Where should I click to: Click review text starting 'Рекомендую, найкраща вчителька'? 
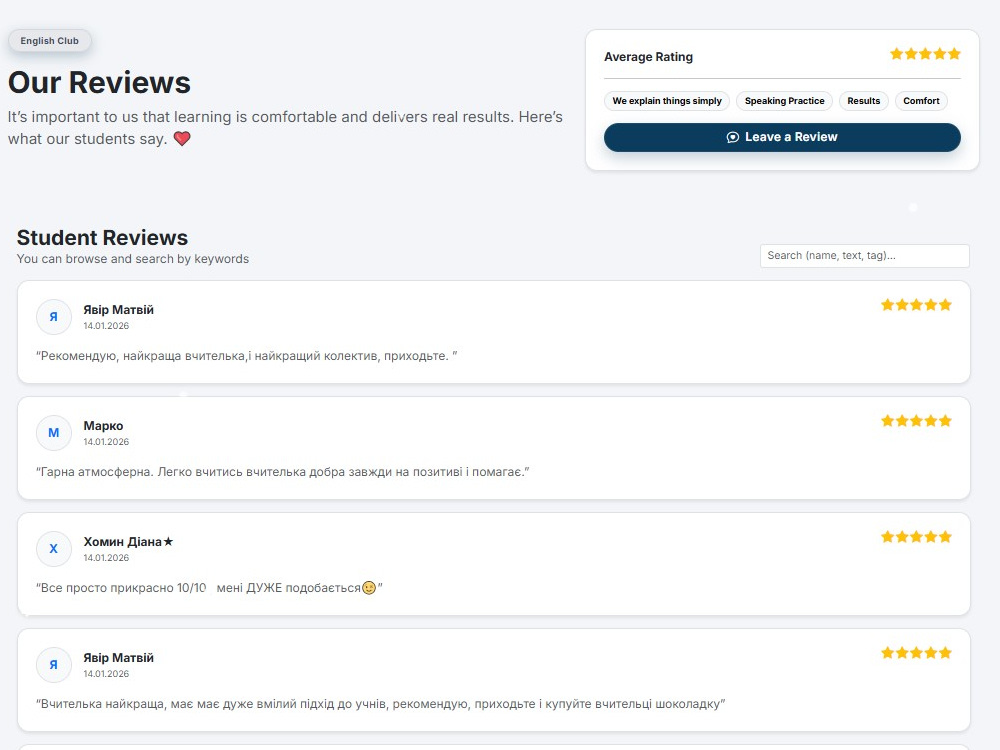click(x=246, y=356)
